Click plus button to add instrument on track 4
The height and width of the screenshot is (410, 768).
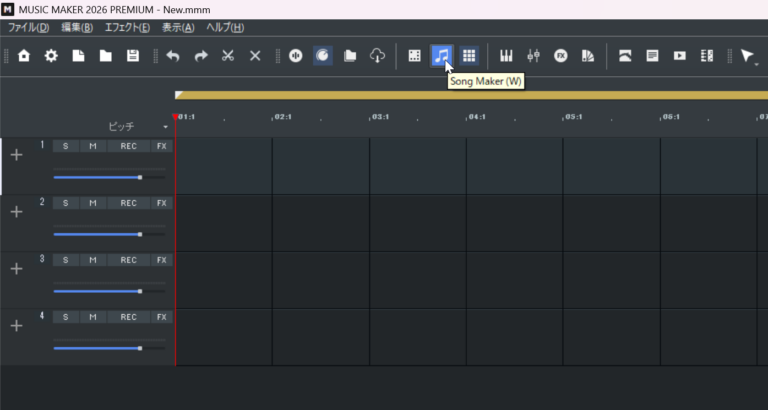(17, 326)
